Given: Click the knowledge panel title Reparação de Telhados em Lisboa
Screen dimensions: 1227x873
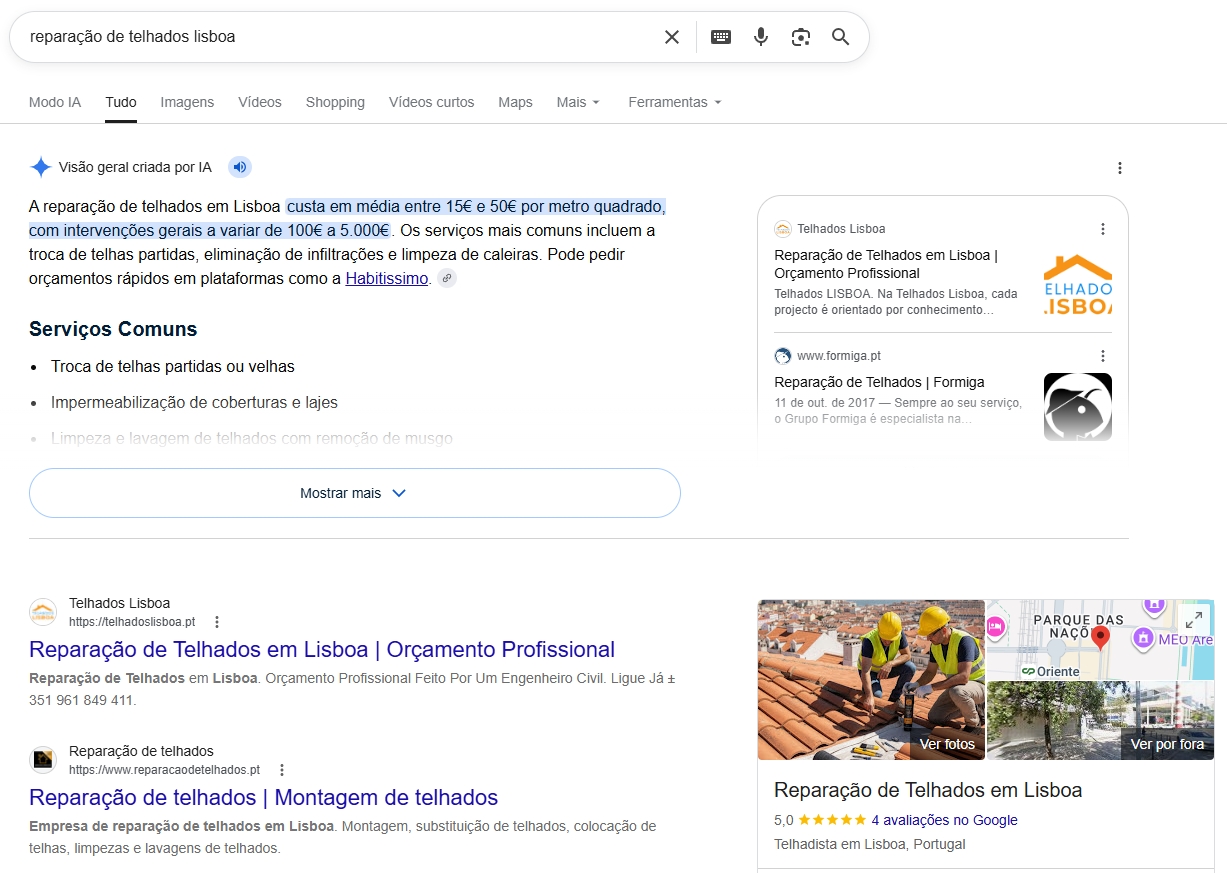Looking at the screenshot, I should click(x=928, y=790).
